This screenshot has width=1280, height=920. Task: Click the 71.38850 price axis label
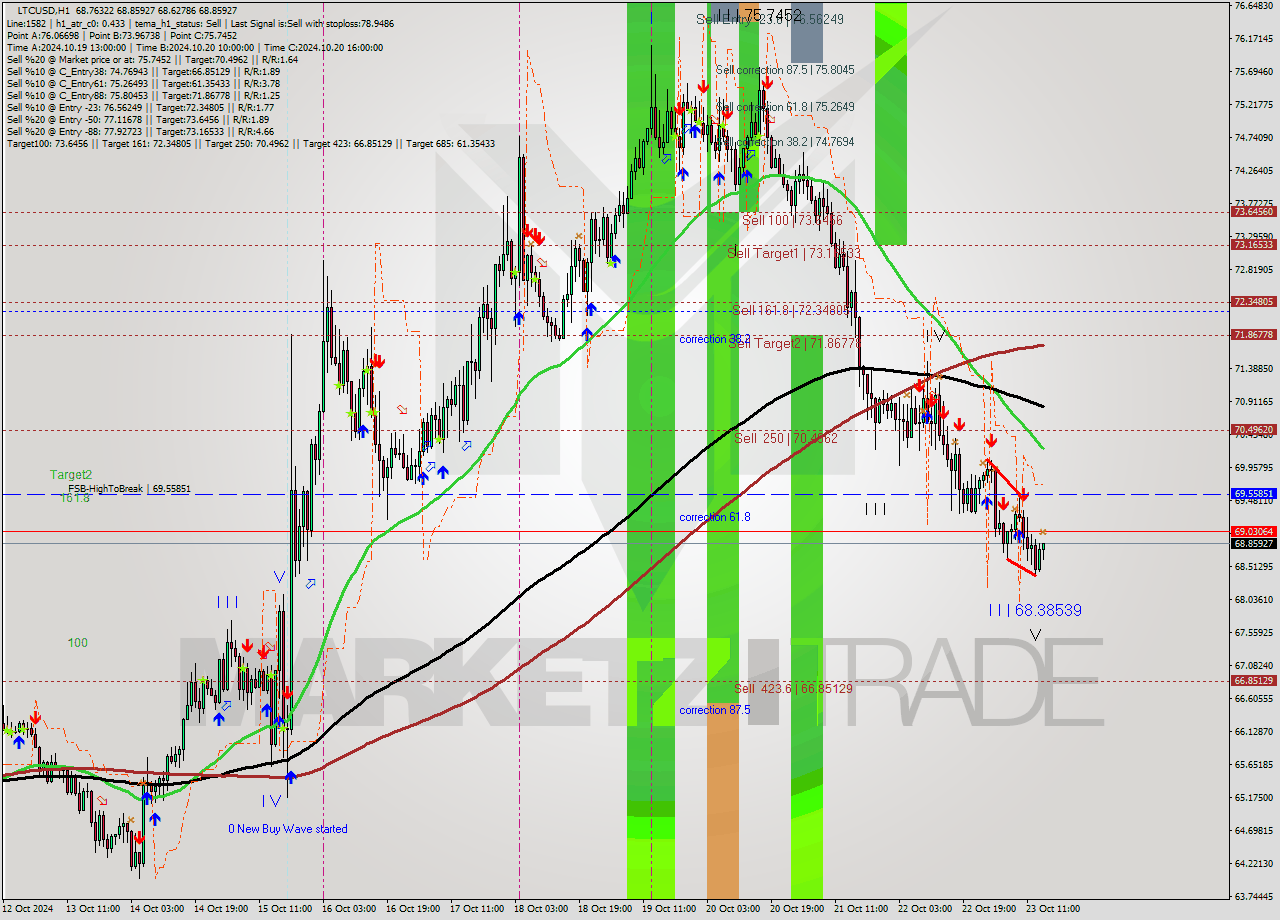[x=1253, y=369]
